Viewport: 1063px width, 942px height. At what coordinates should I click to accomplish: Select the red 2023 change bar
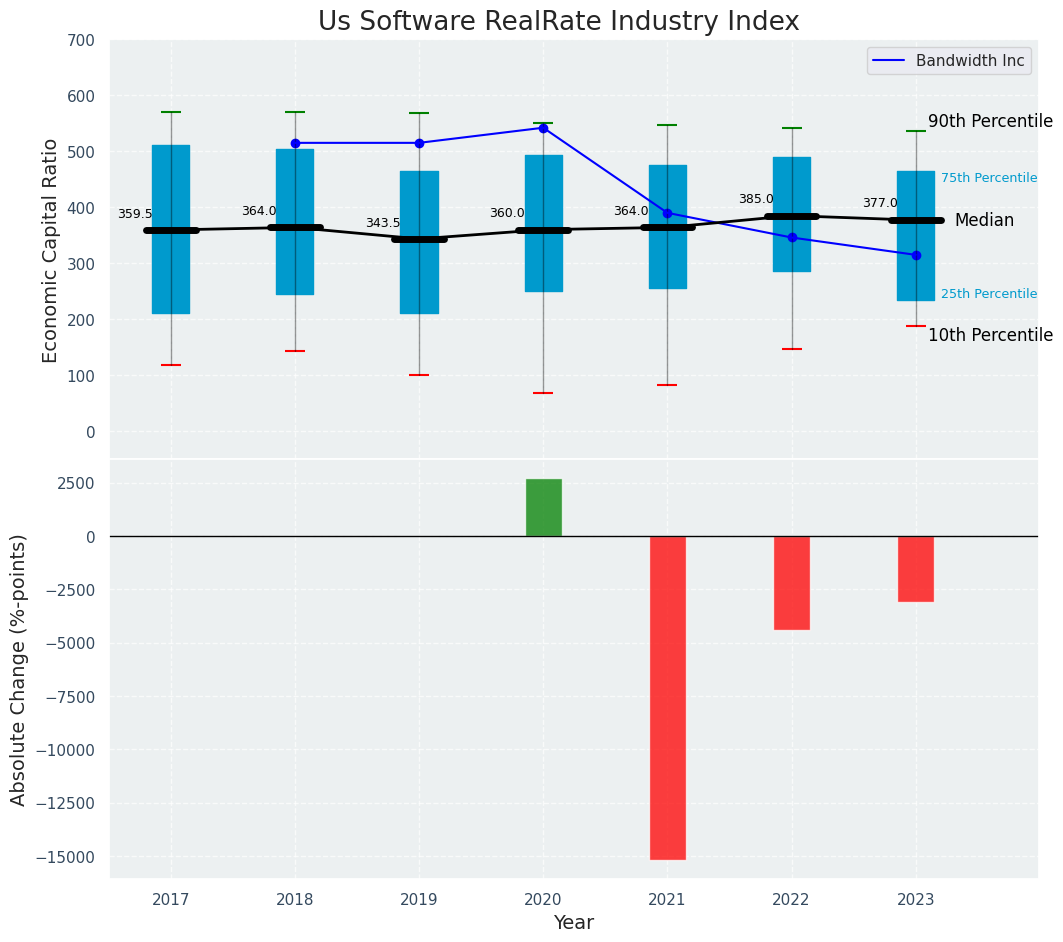tap(916, 569)
